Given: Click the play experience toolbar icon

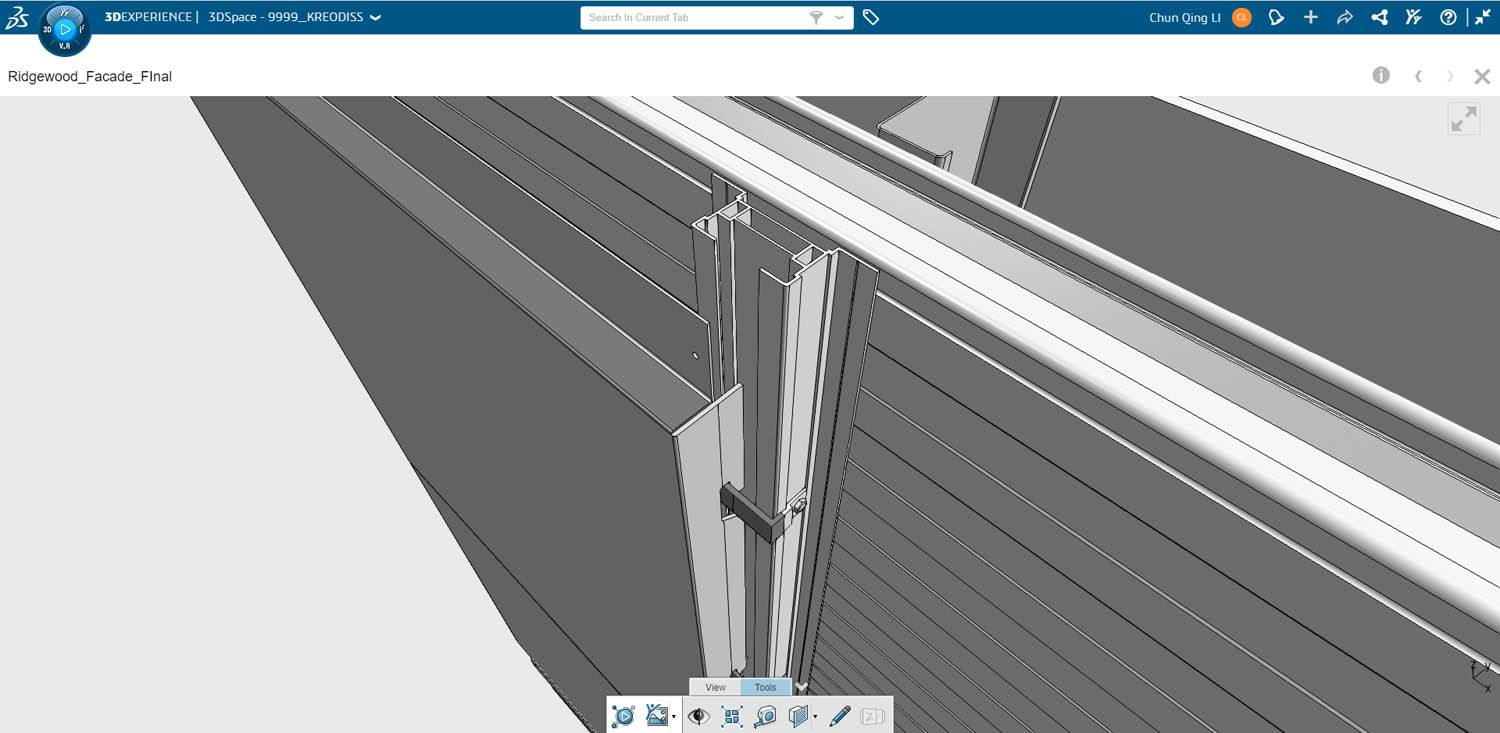Looking at the screenshot, I should (x=623, y=716).
